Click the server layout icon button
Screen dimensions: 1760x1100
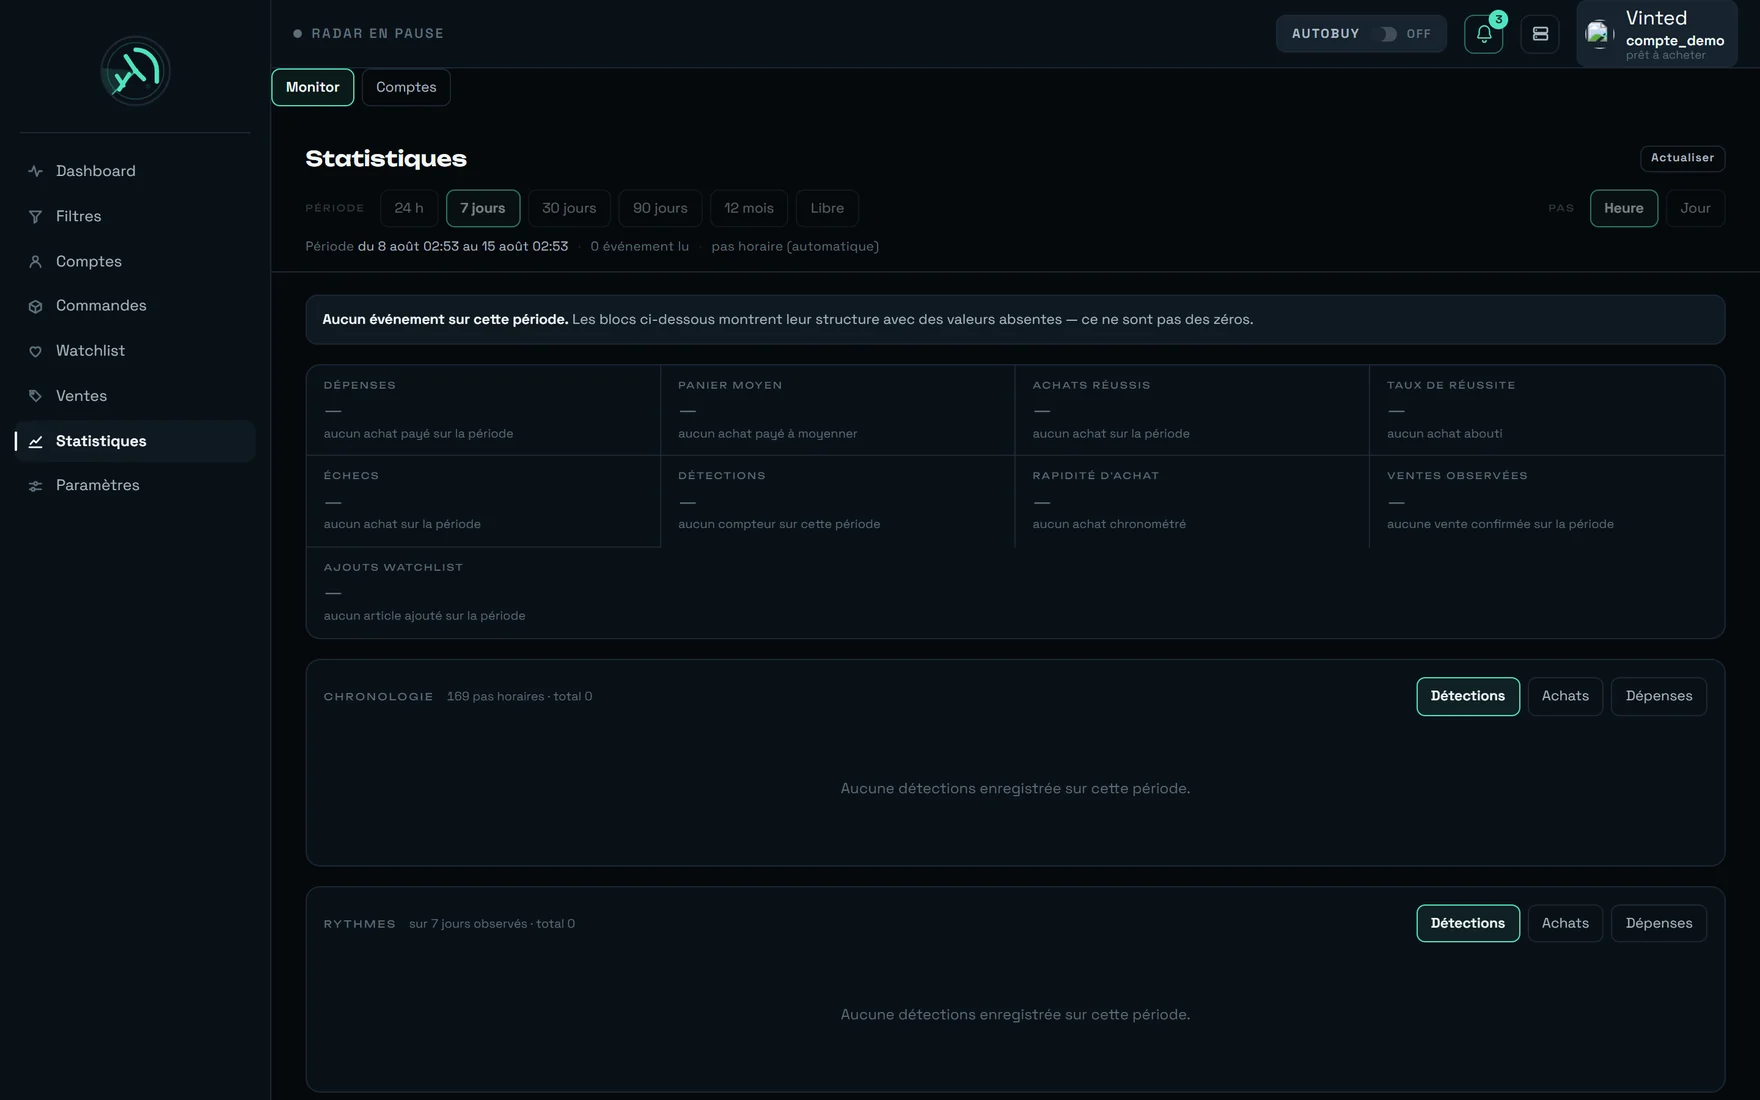[x=1540, y=34]
